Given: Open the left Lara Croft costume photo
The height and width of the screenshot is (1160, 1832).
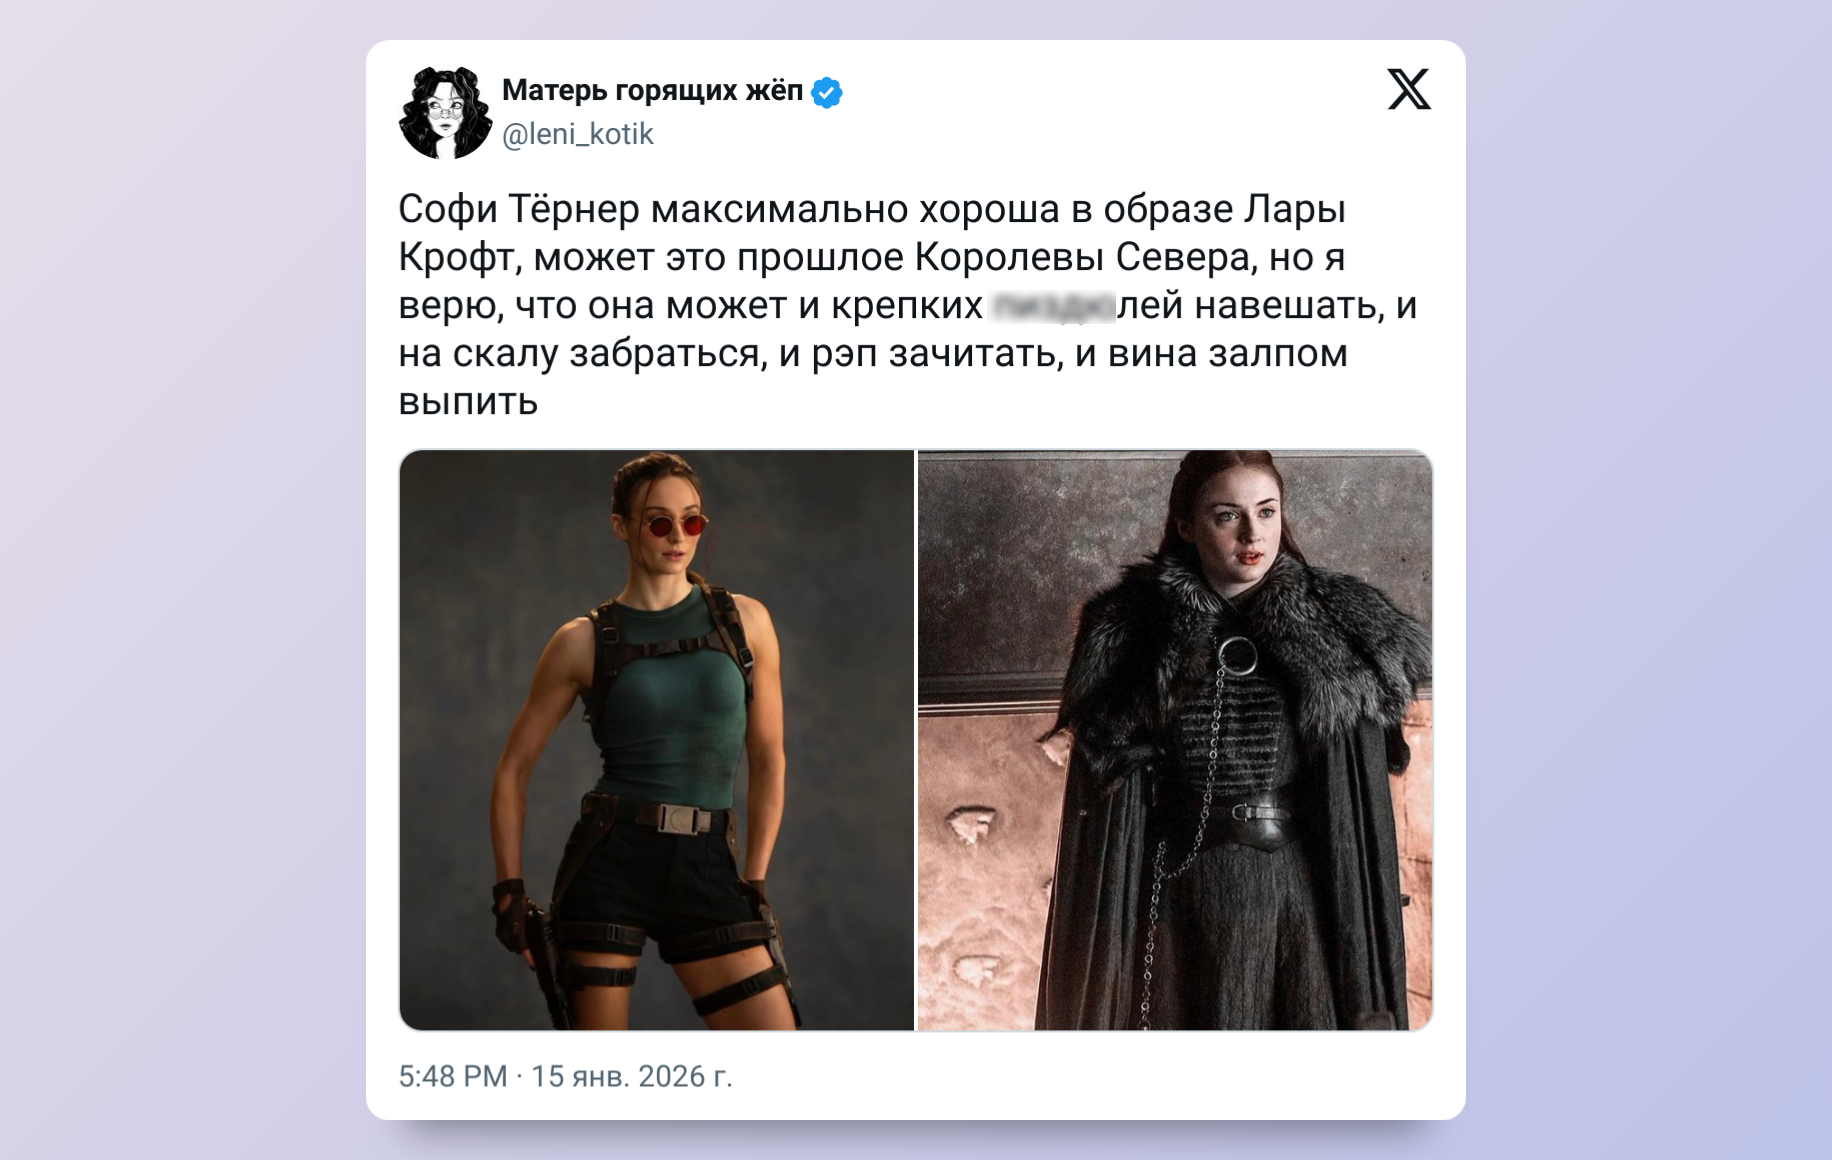Looking at the screenshot, I should 657,740.
